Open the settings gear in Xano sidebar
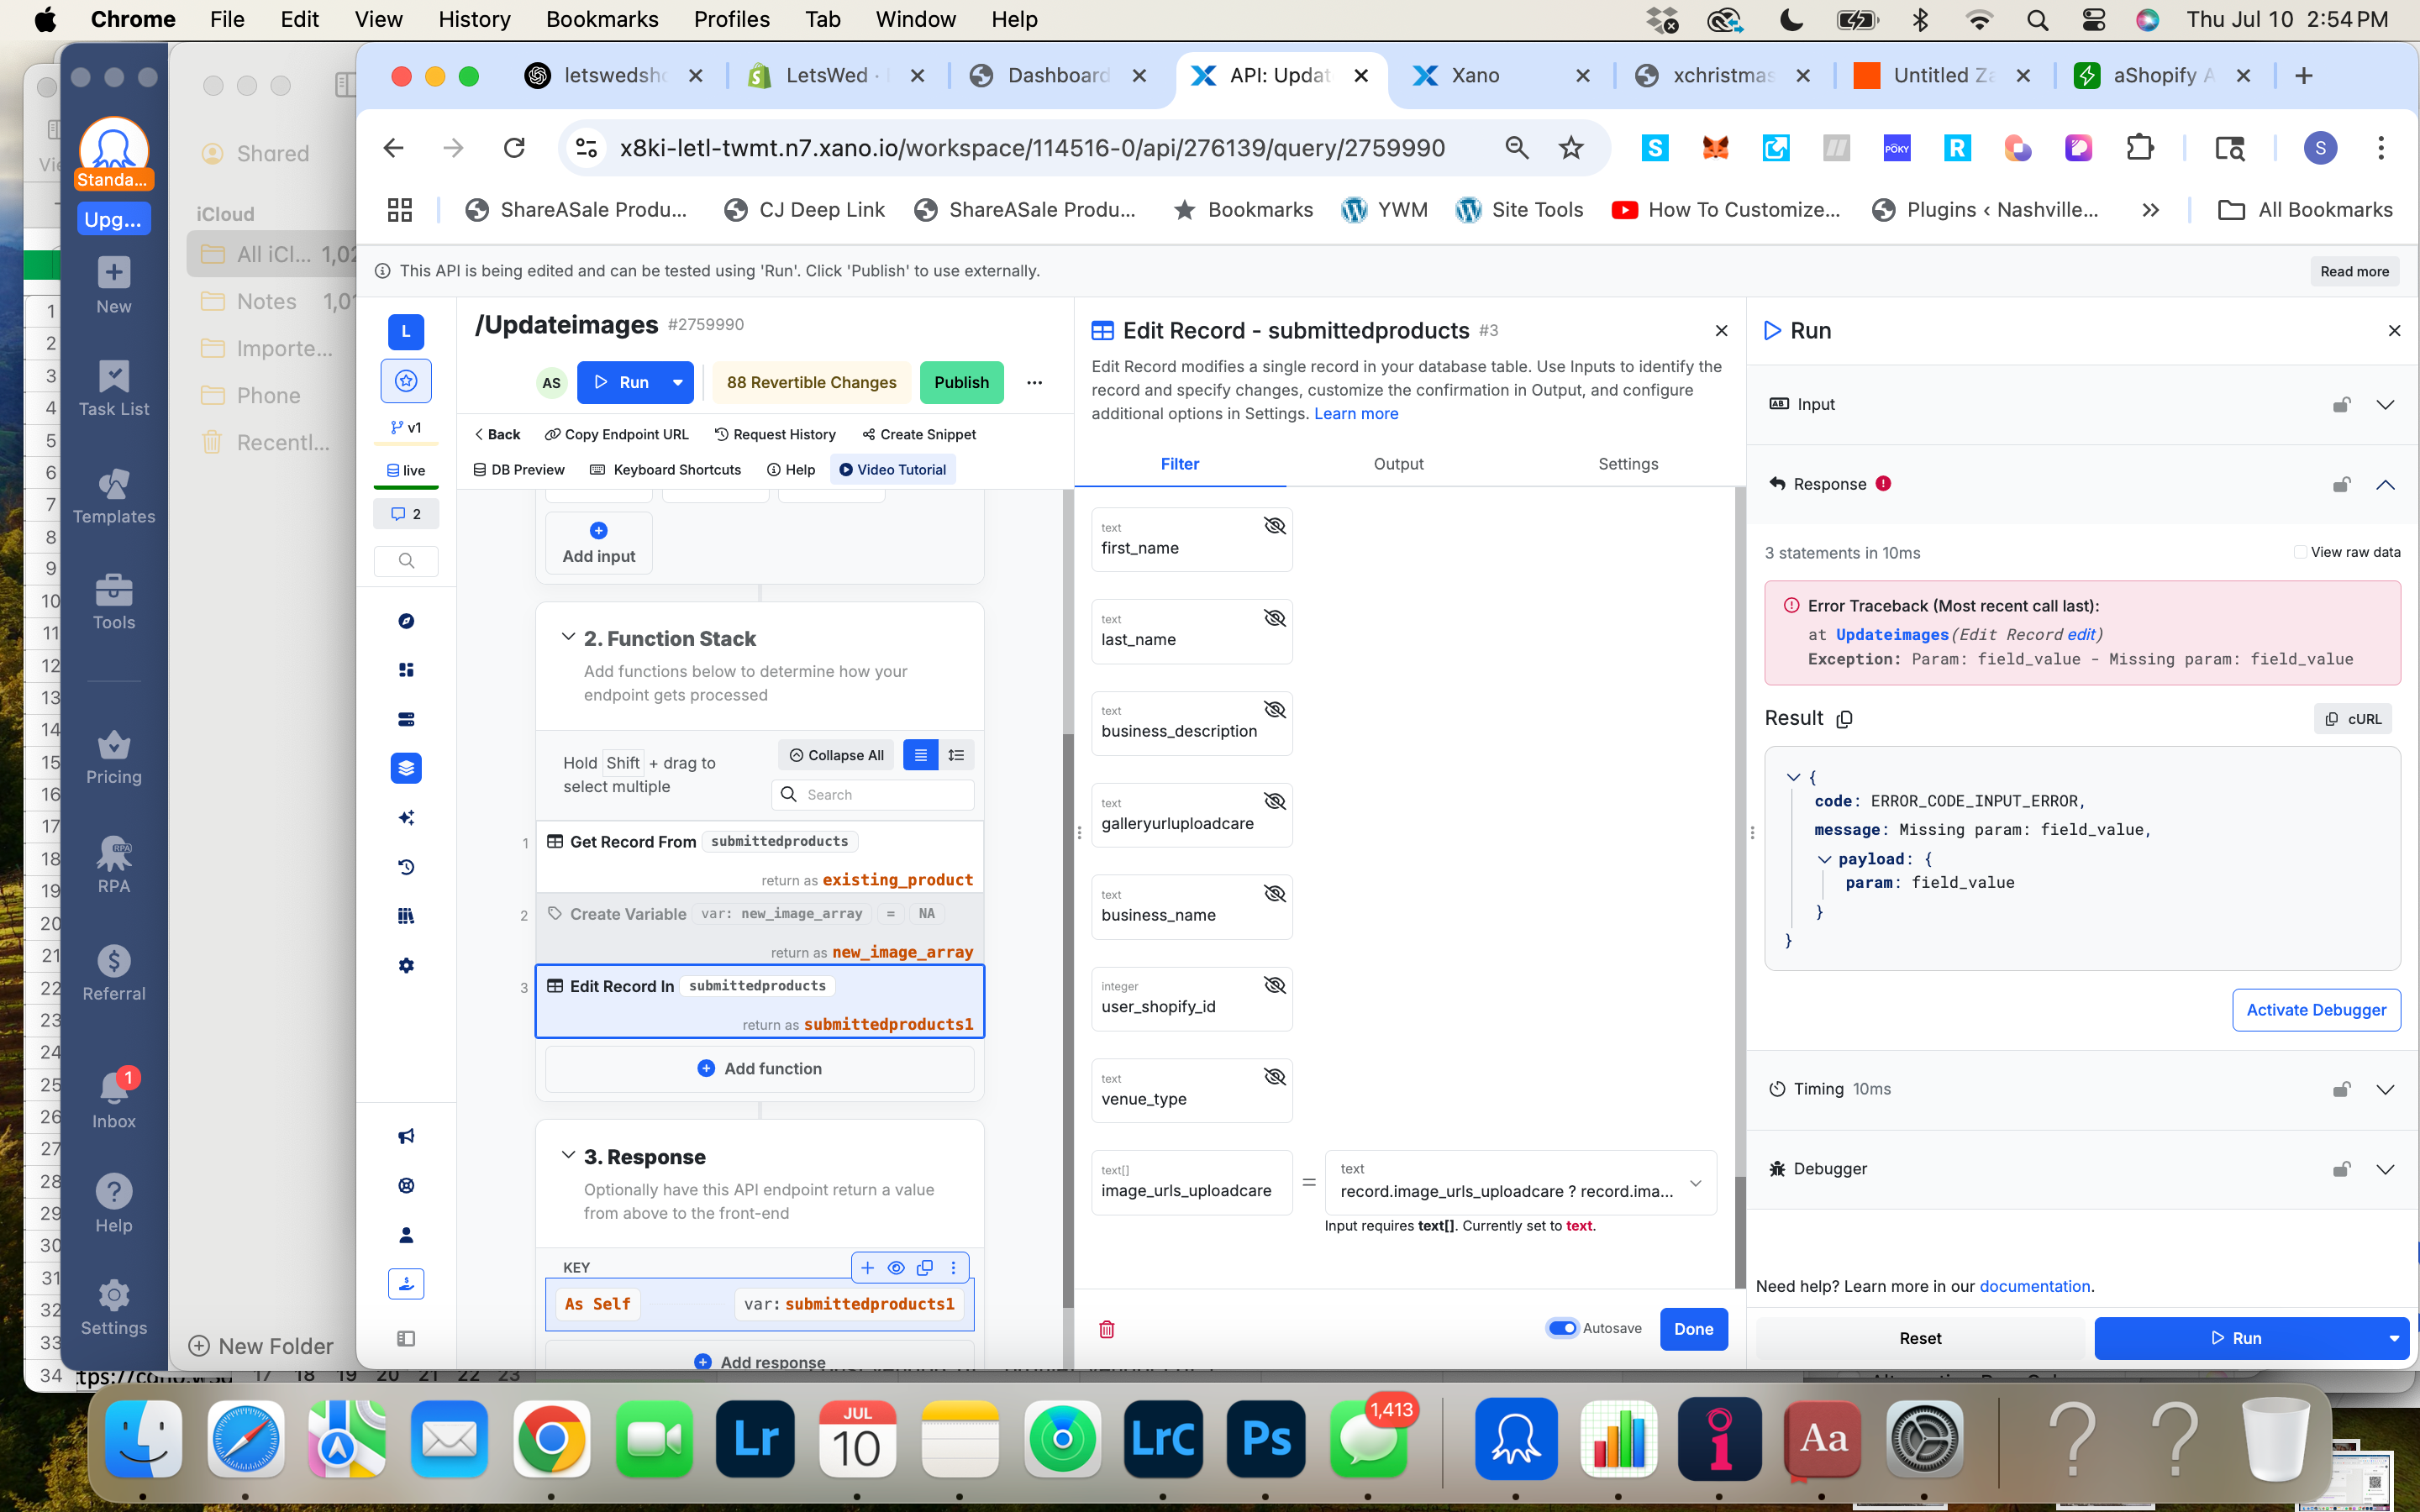This screenshot has height=1512, width=2420. (x=406, y=965)
